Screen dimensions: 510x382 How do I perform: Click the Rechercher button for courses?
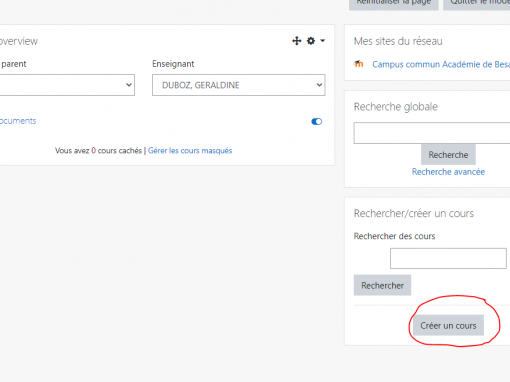[x=382, y=285]
